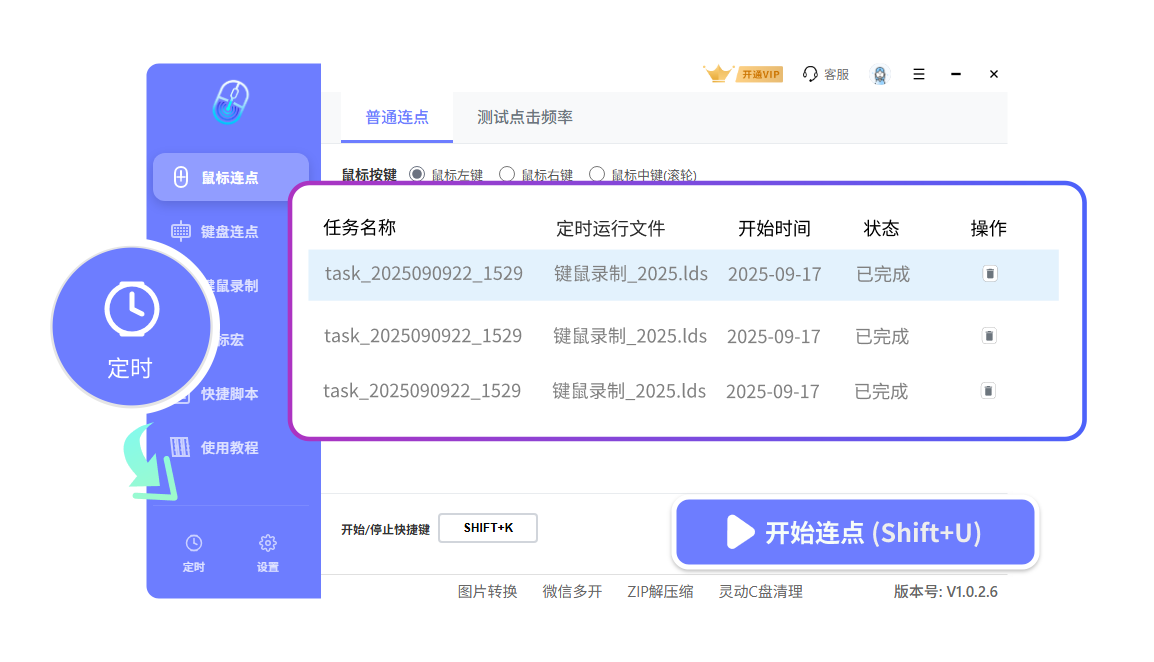This screenshot has width=1154, height=662.
Task: Open the 鼠标连点 sidebar item
Action: click(x=230, y=178)
